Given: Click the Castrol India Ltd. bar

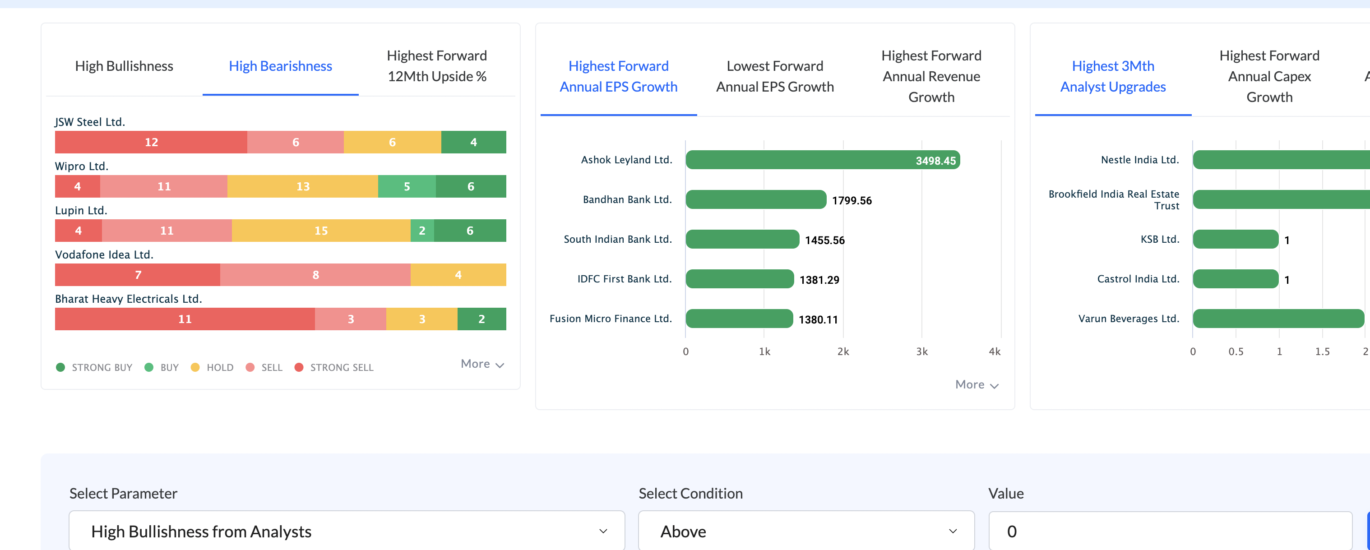Looking at the screenshot, I should (1236, 279).
